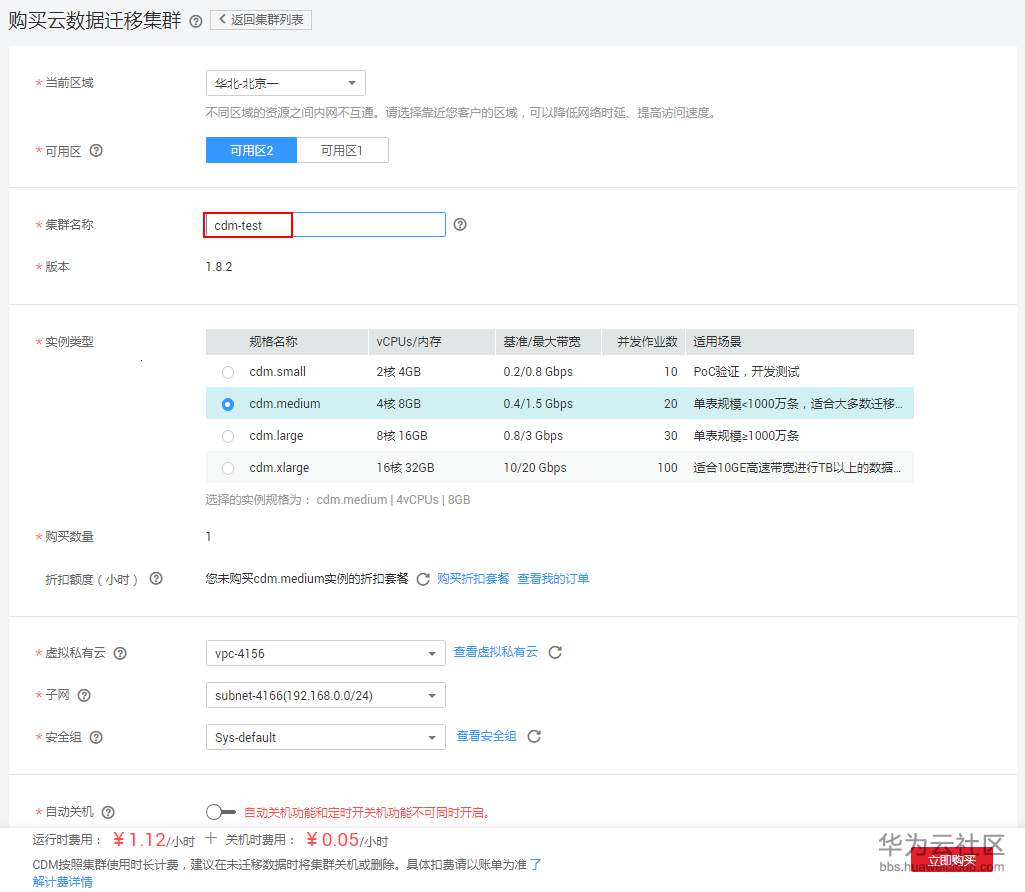Click help icon next to 自动关机 label
This screenshot has width=1025, height=892.
[109, 812]
